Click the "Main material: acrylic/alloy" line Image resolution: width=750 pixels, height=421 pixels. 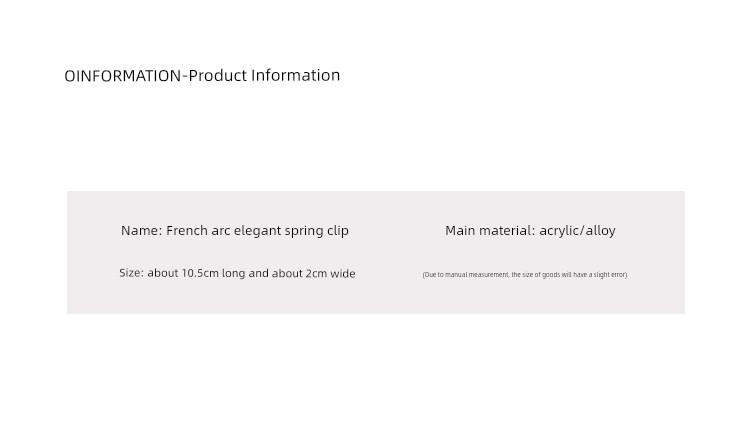(x=530, y=231)
